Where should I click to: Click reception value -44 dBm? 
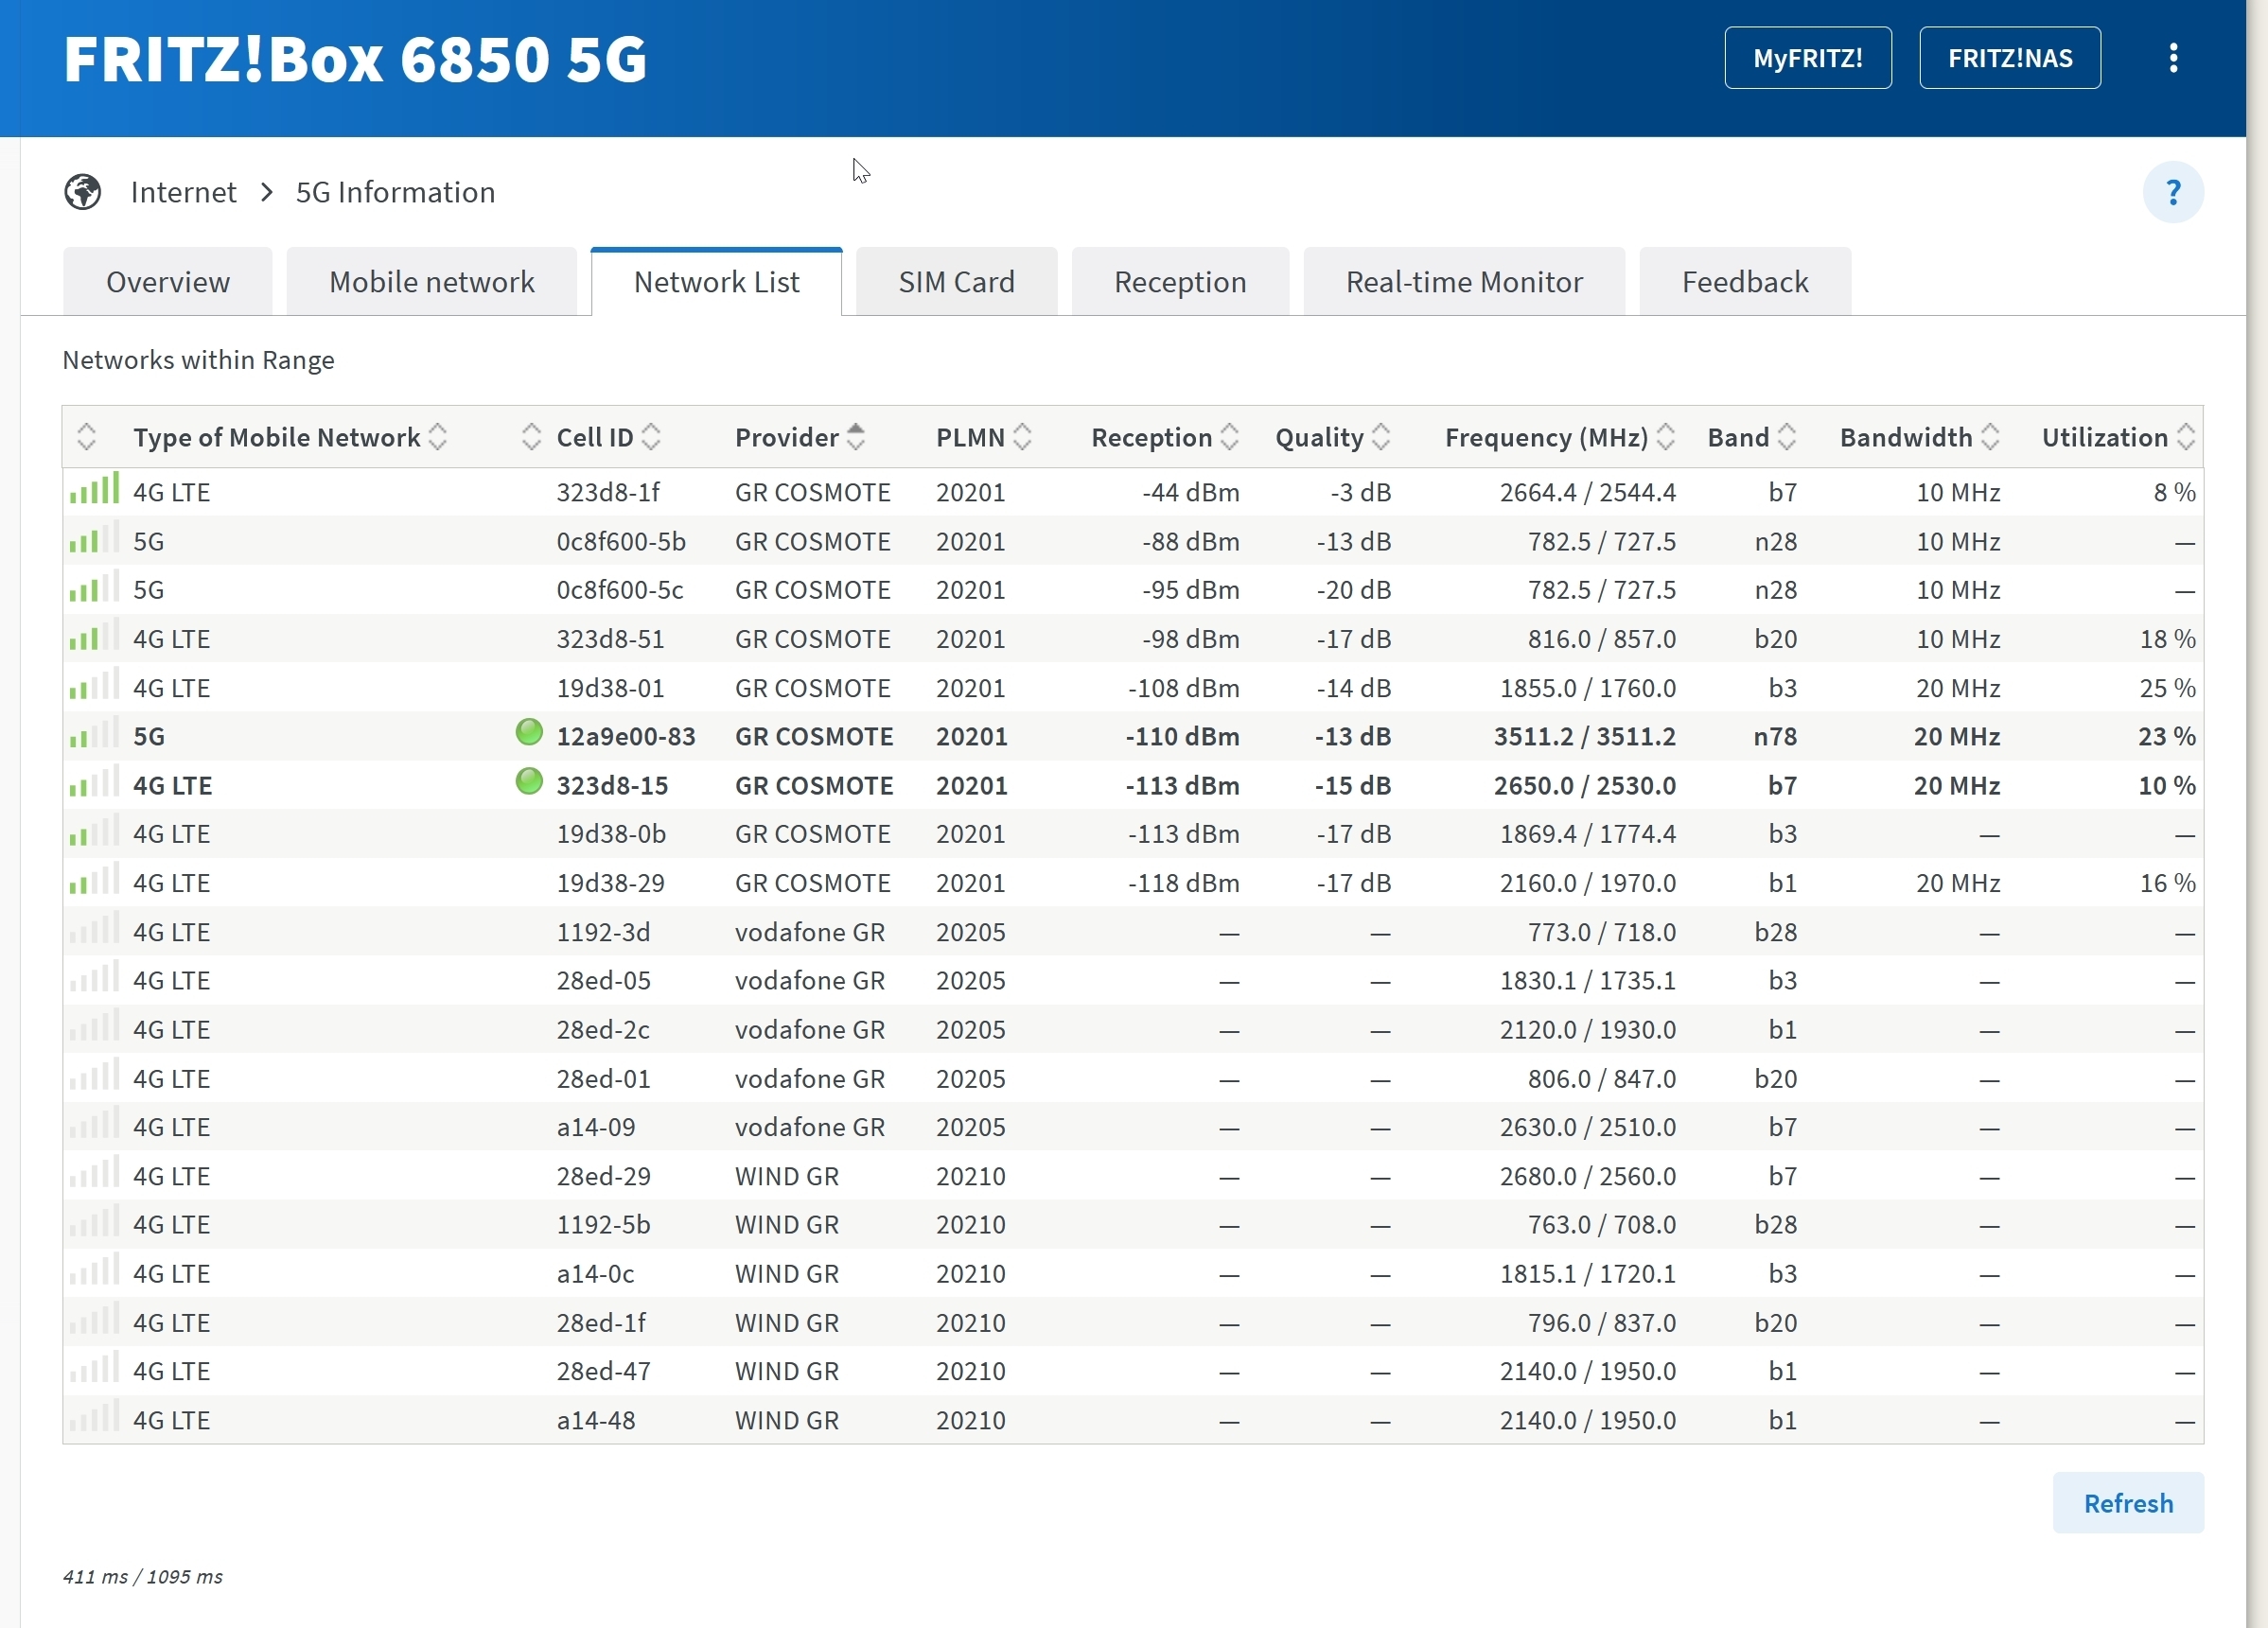pyautogui.click(x=1191, y=492)
